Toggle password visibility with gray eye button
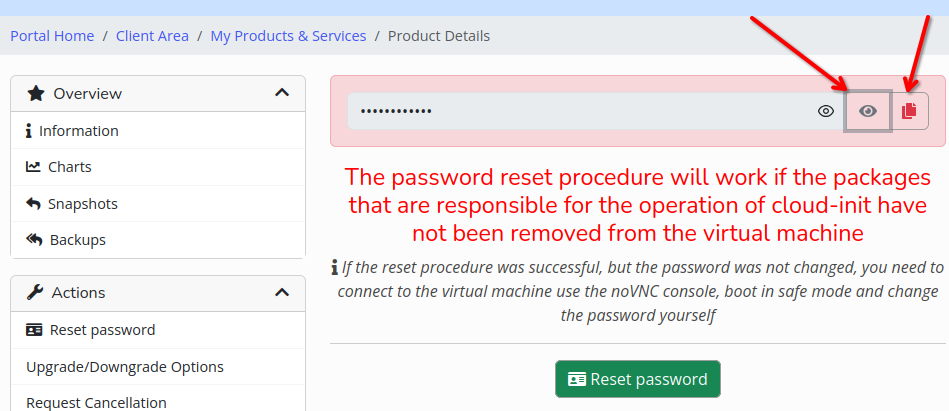 (868, 111)
